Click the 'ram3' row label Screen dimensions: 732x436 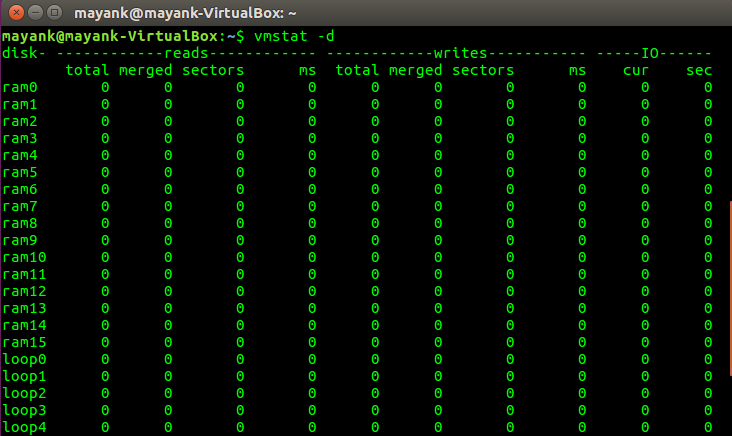point(20,138)
